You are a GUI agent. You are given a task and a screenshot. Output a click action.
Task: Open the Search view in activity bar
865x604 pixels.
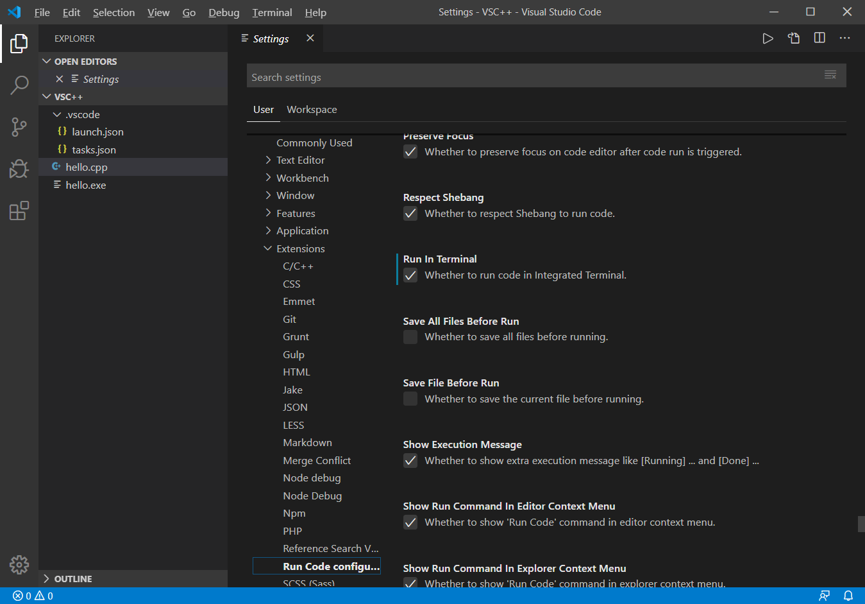(19, 85)
